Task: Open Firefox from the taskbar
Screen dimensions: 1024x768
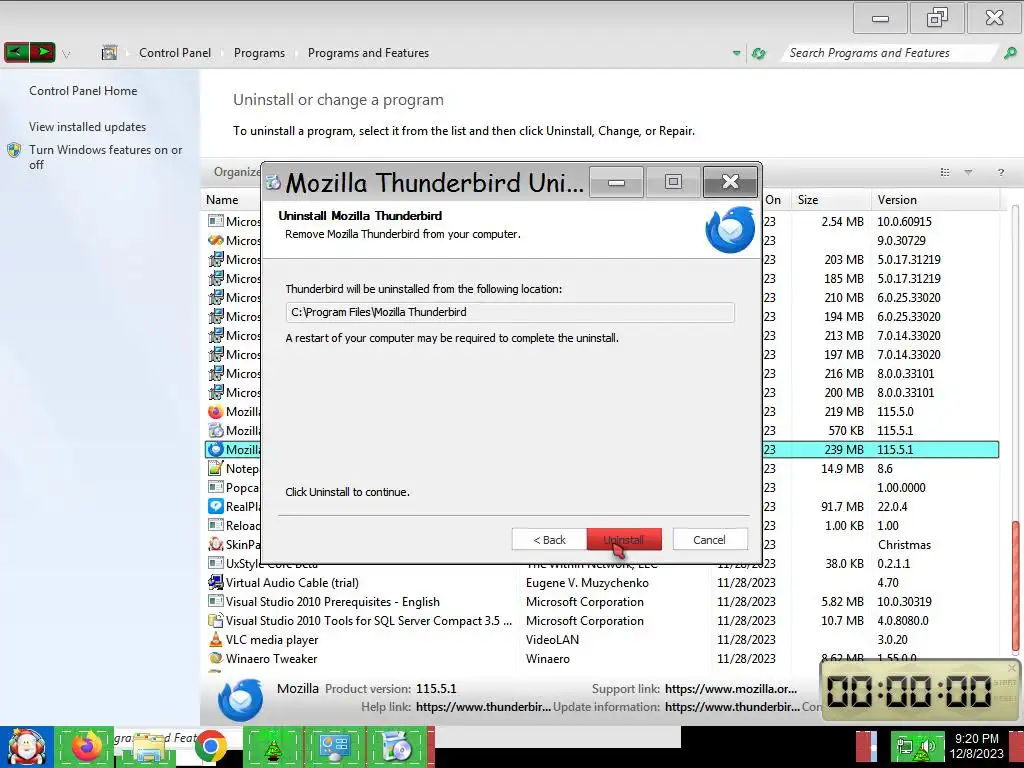Action: [87, 746]
